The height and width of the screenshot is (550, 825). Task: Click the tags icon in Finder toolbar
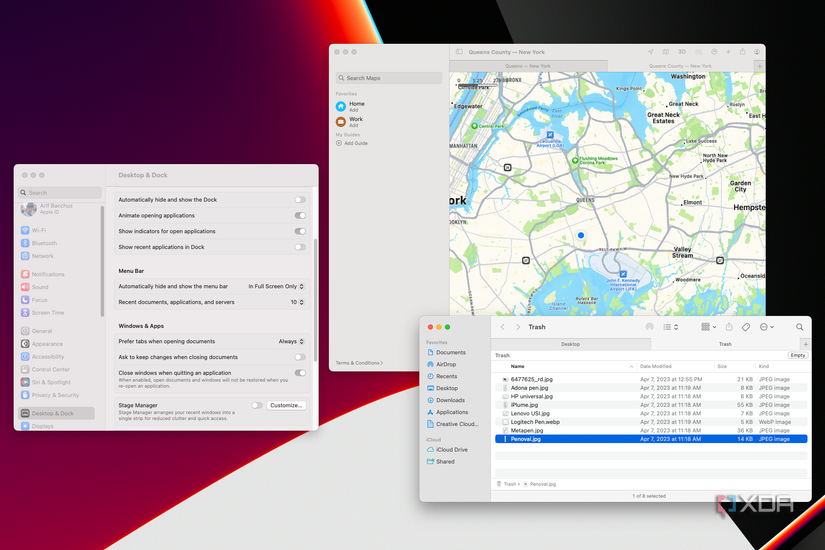(746, 327)
